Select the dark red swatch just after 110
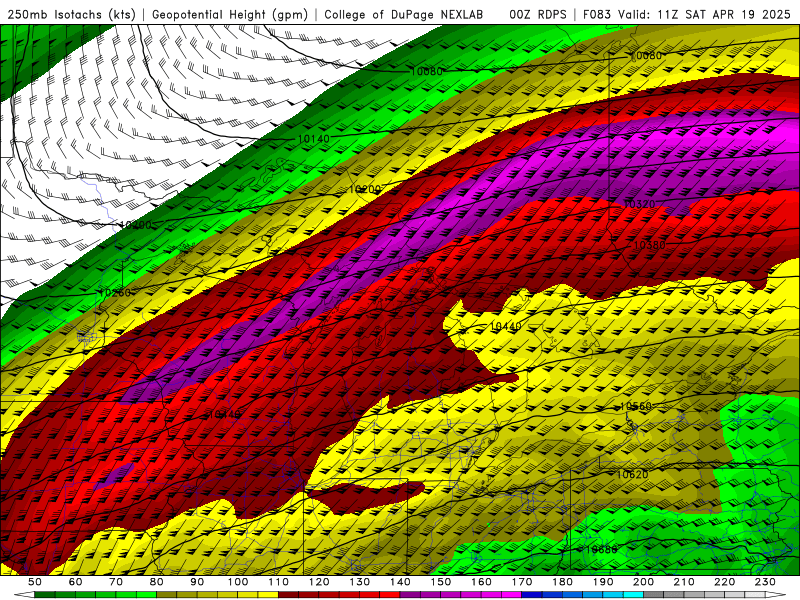 coord(288,595)
